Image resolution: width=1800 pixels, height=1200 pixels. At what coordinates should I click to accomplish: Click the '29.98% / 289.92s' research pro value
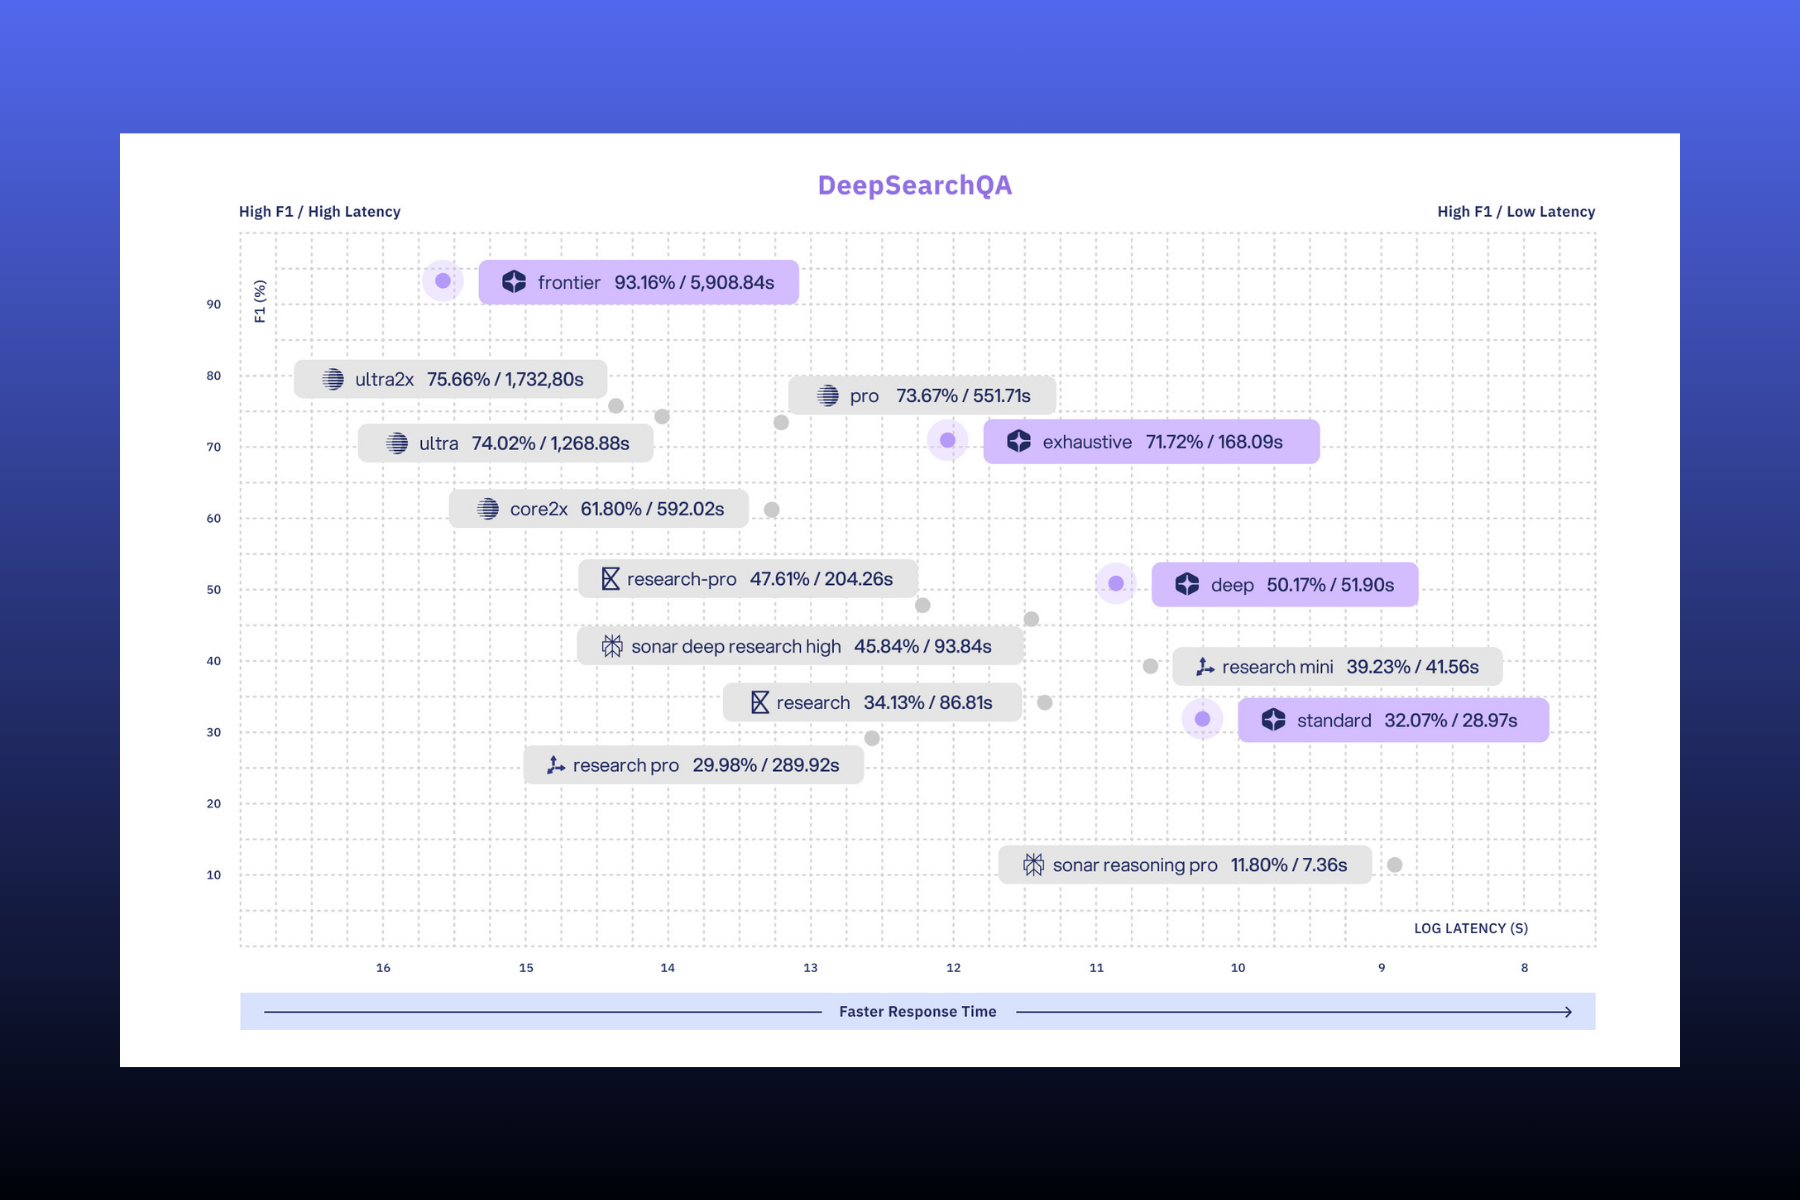coord(766,765)
